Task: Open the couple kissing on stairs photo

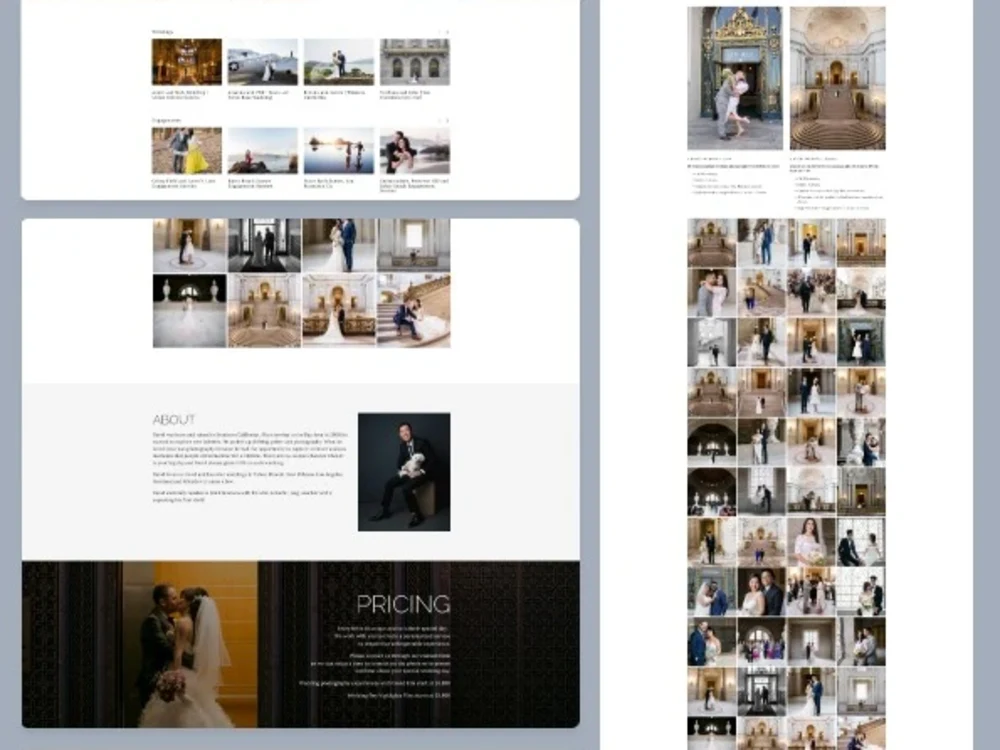Action: tap(413, 311)
